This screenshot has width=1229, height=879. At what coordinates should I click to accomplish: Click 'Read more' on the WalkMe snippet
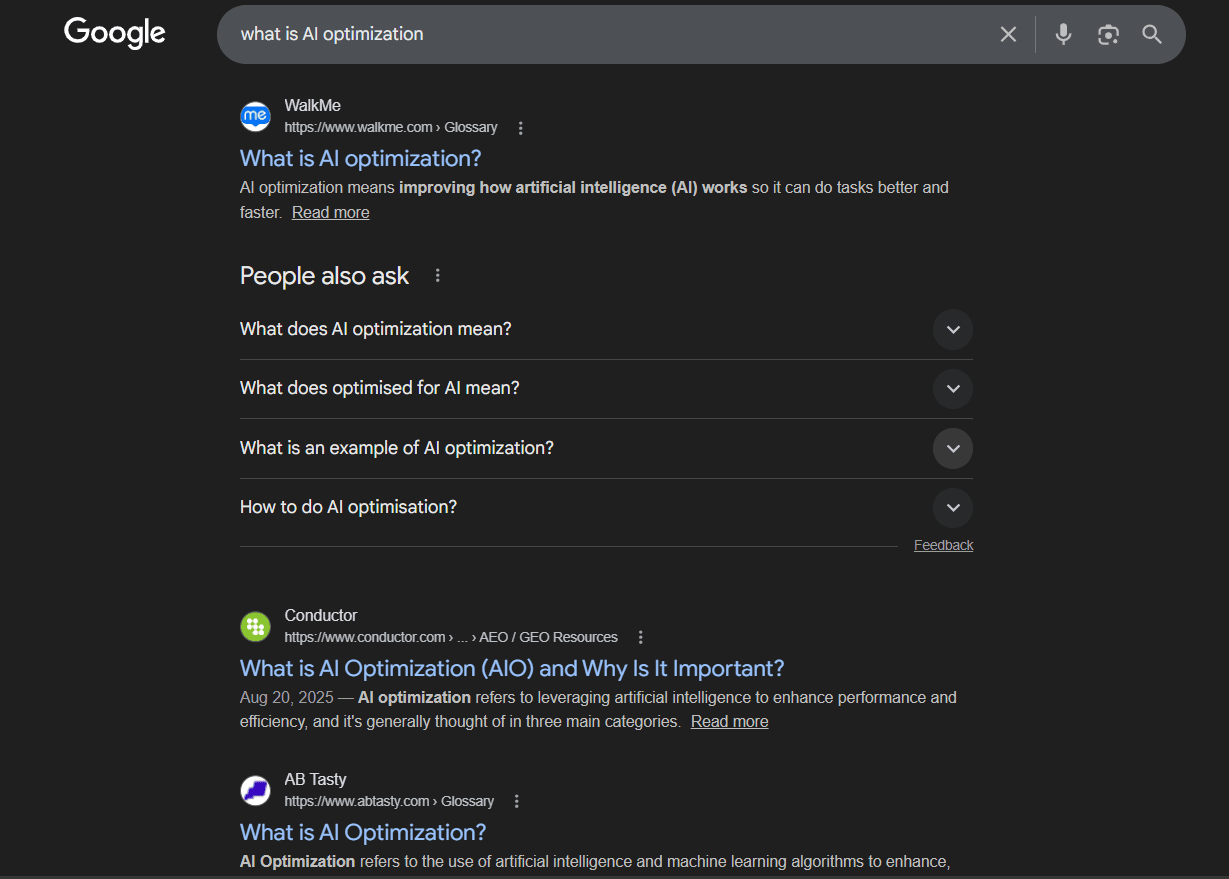(x=330, y=212)
